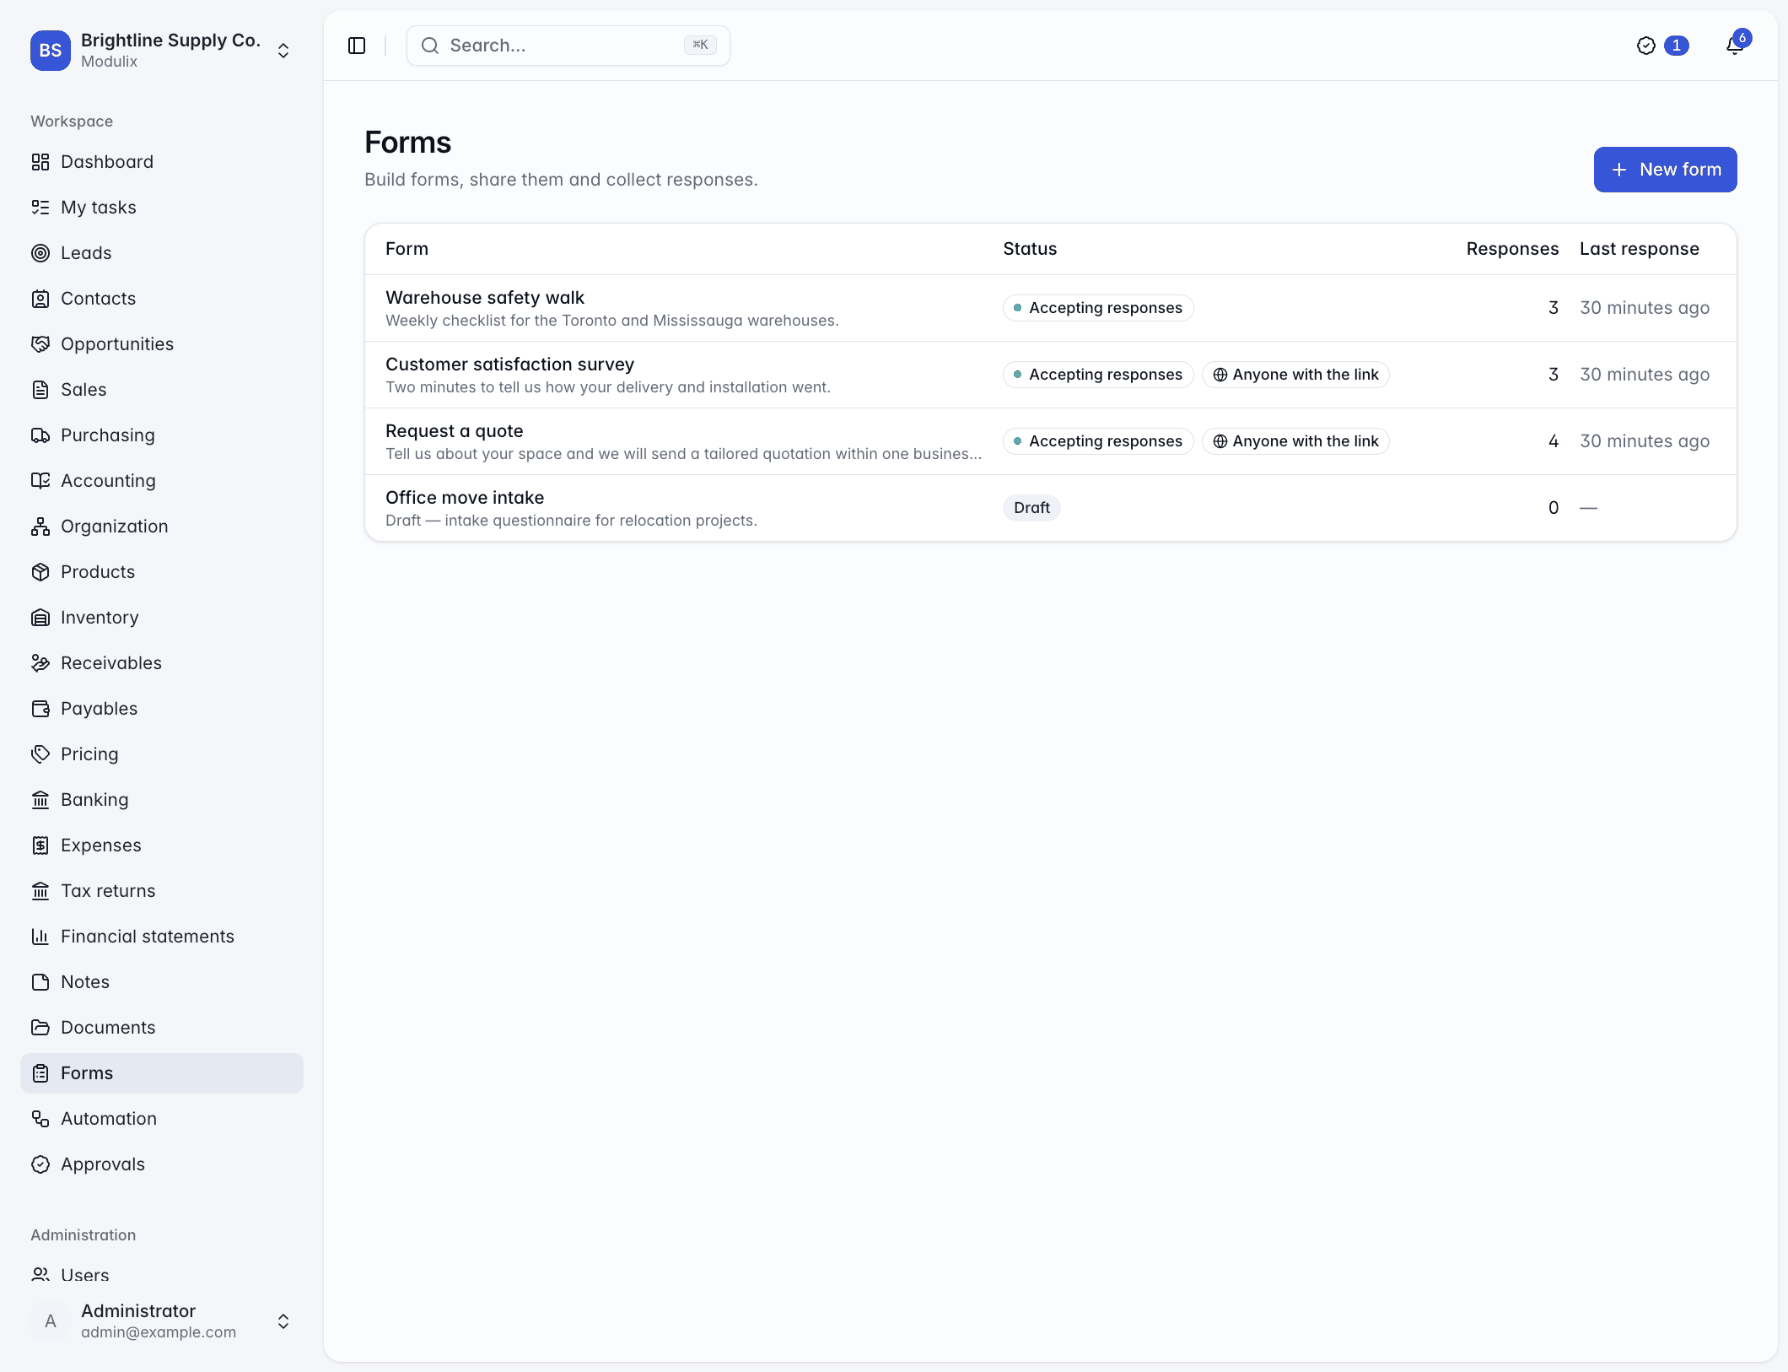Click the Pricing tag icon
Screen dimensions: 1788x1372
[40, 754]
